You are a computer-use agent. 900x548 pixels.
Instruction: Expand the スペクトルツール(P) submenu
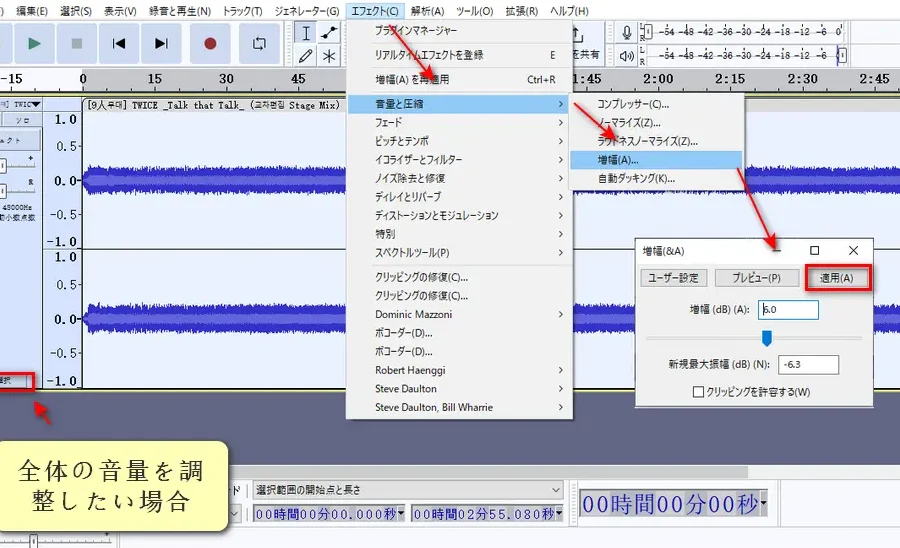click(459, 252)
